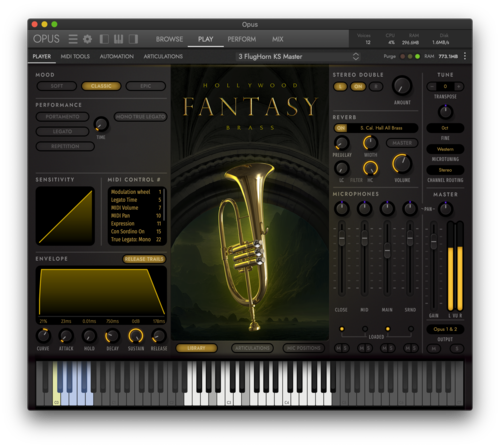Open the Automation sub-tab

pos(117,56)
